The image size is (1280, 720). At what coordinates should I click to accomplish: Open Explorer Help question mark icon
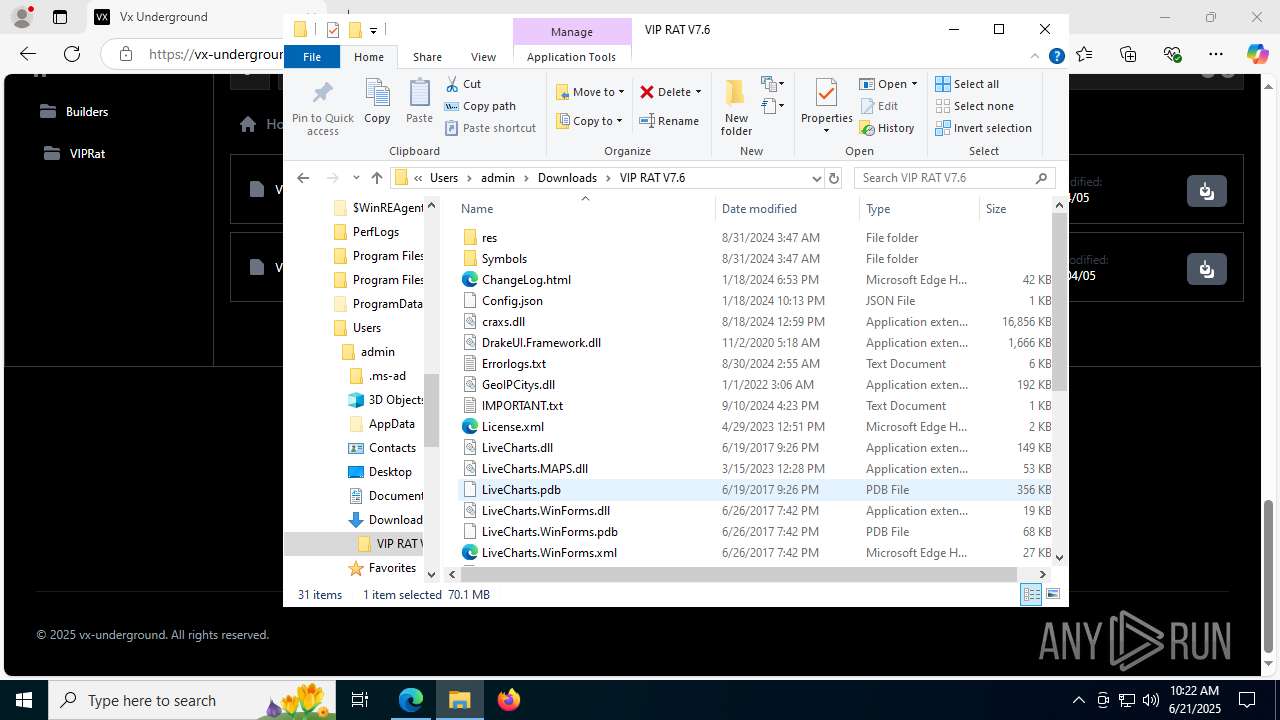tap(1056, 57)
